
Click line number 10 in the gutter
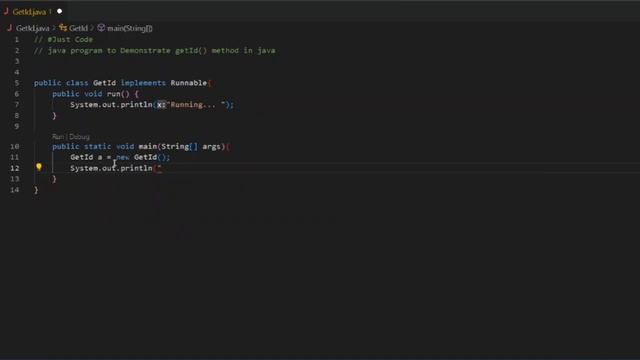click(x=15, y=146)
